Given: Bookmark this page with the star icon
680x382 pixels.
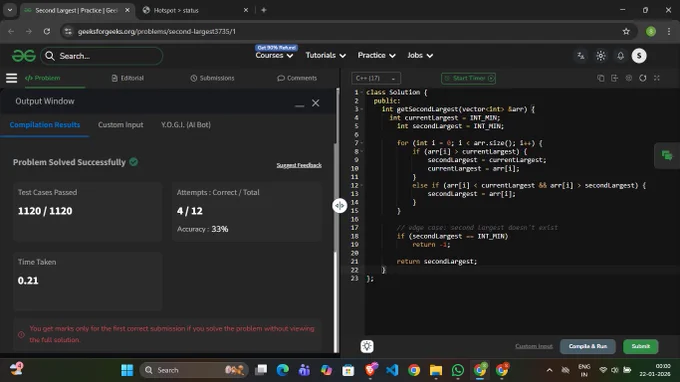Looking at the screenshot, I should pyautogui.click(x=626, y=31).
